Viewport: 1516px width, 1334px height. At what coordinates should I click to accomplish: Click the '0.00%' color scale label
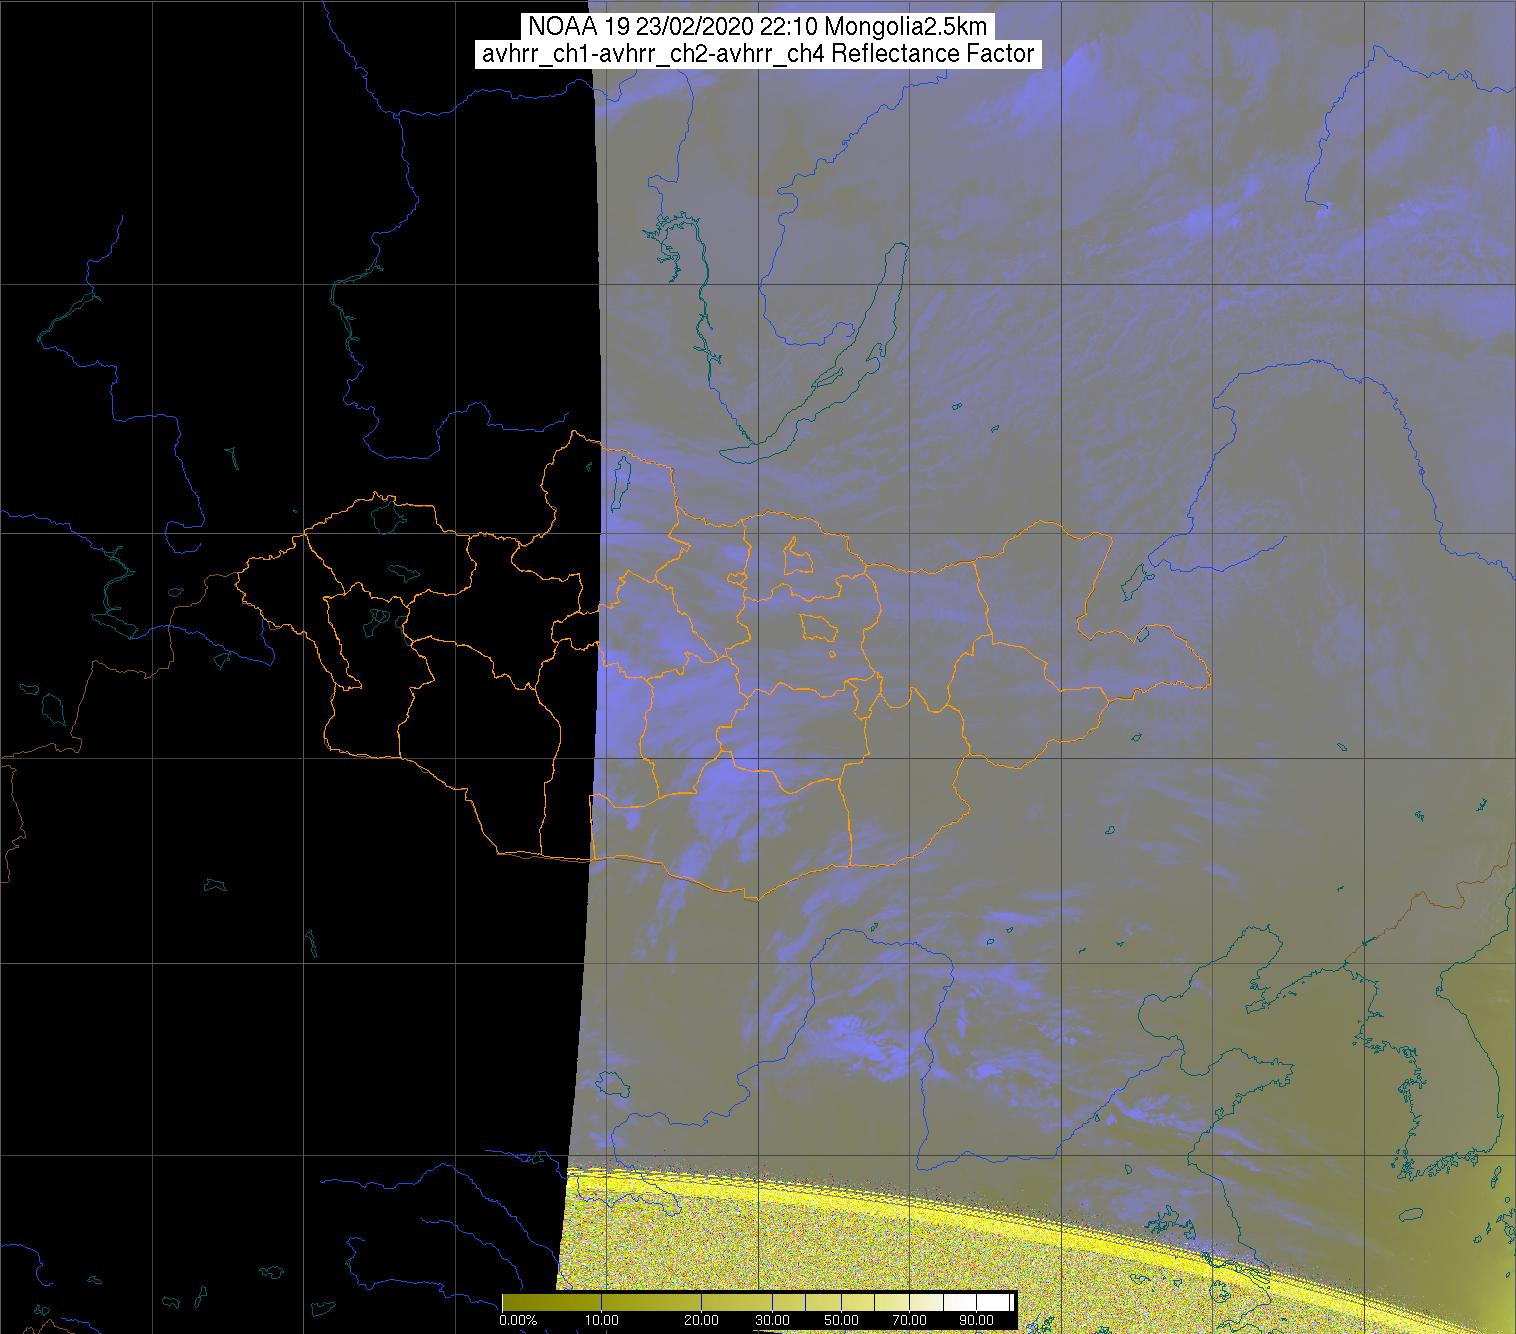click(519, 1320)
